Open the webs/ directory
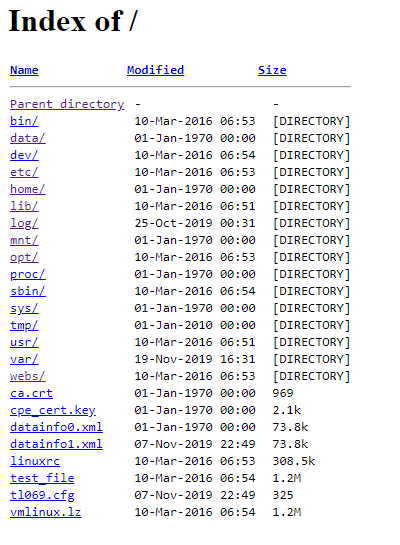400x545 pixels. point(28,377)
